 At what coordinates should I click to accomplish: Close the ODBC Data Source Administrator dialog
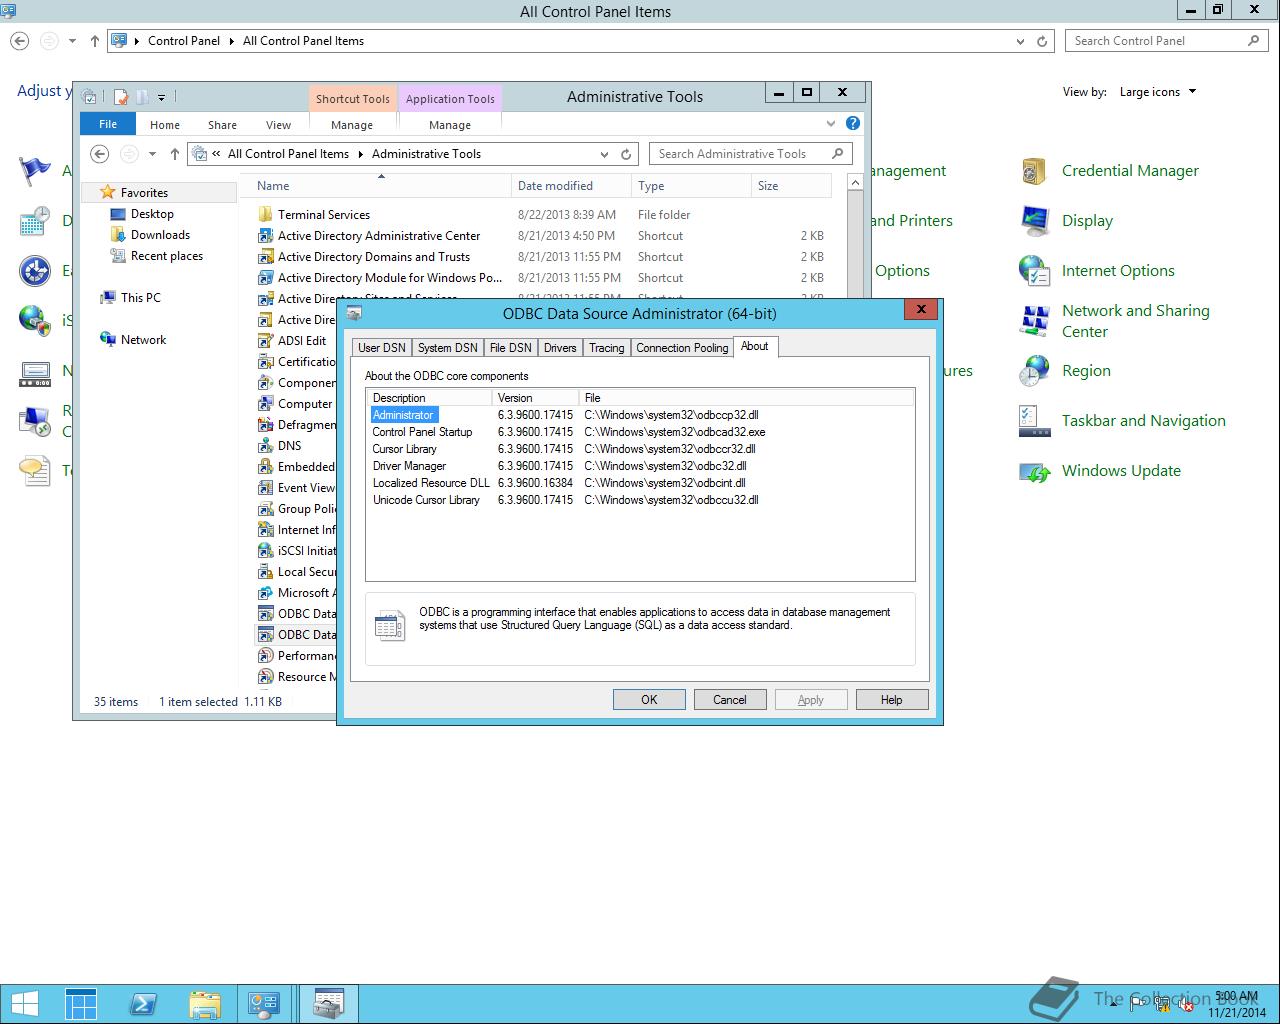(x=921, y=309)
